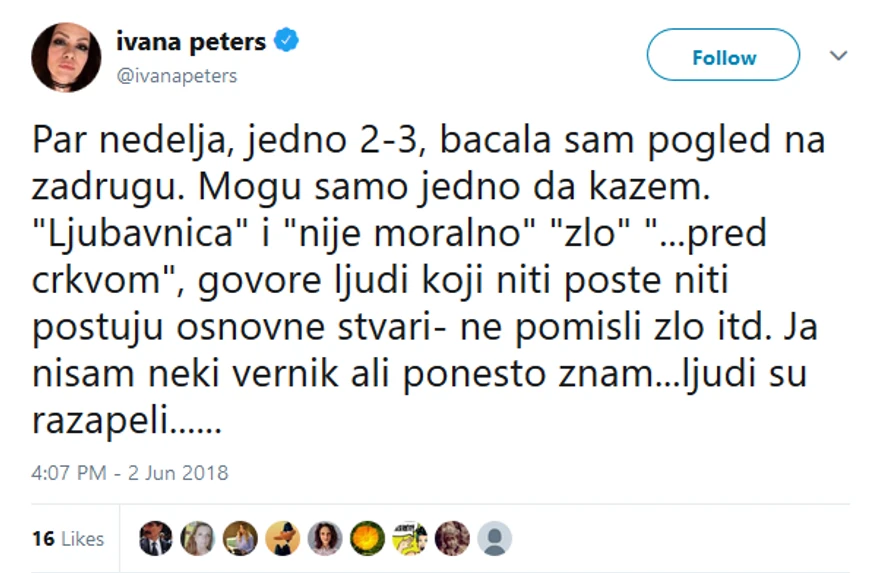Open the orange flower liker avatar
Image resolution: width=870 pixels, height=573 pixels.
click(x=368, y=538)
